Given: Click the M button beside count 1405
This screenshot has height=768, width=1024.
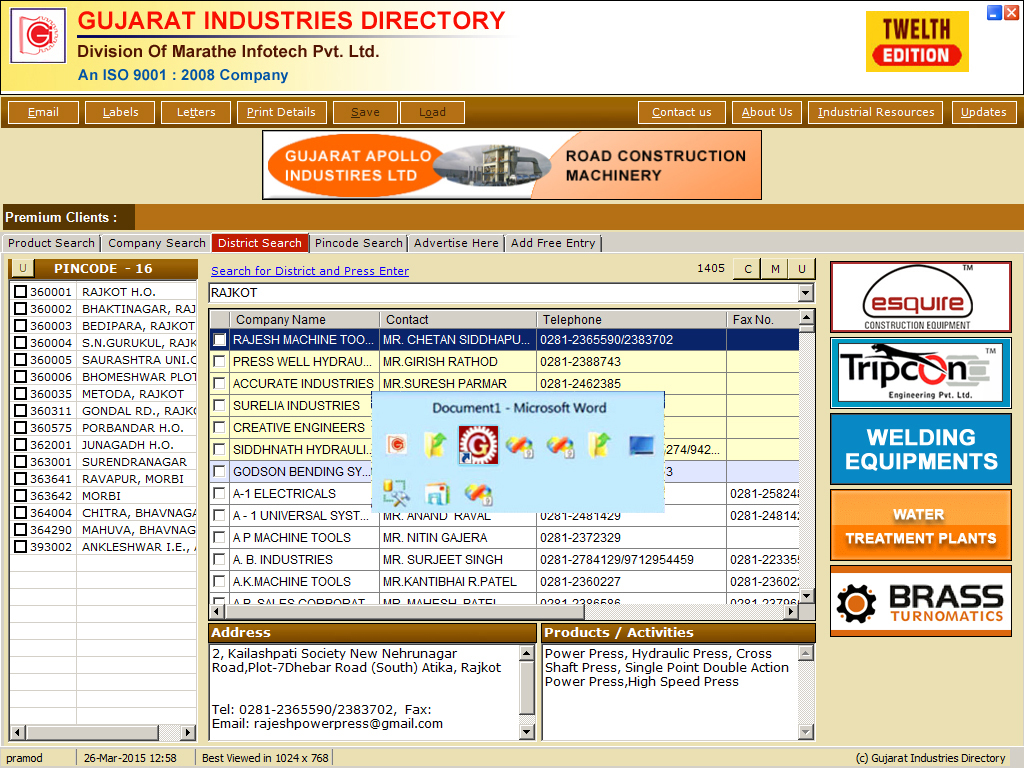Looking at the screenshot, I should click(x=775, y=268).
